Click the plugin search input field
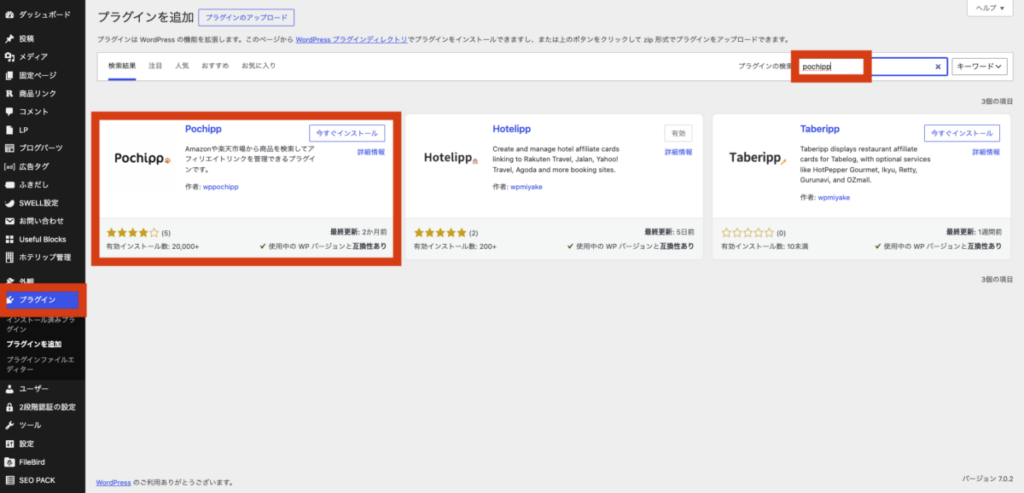The width and height of the screenshot is (1024, 493). [x=873, y=67]
